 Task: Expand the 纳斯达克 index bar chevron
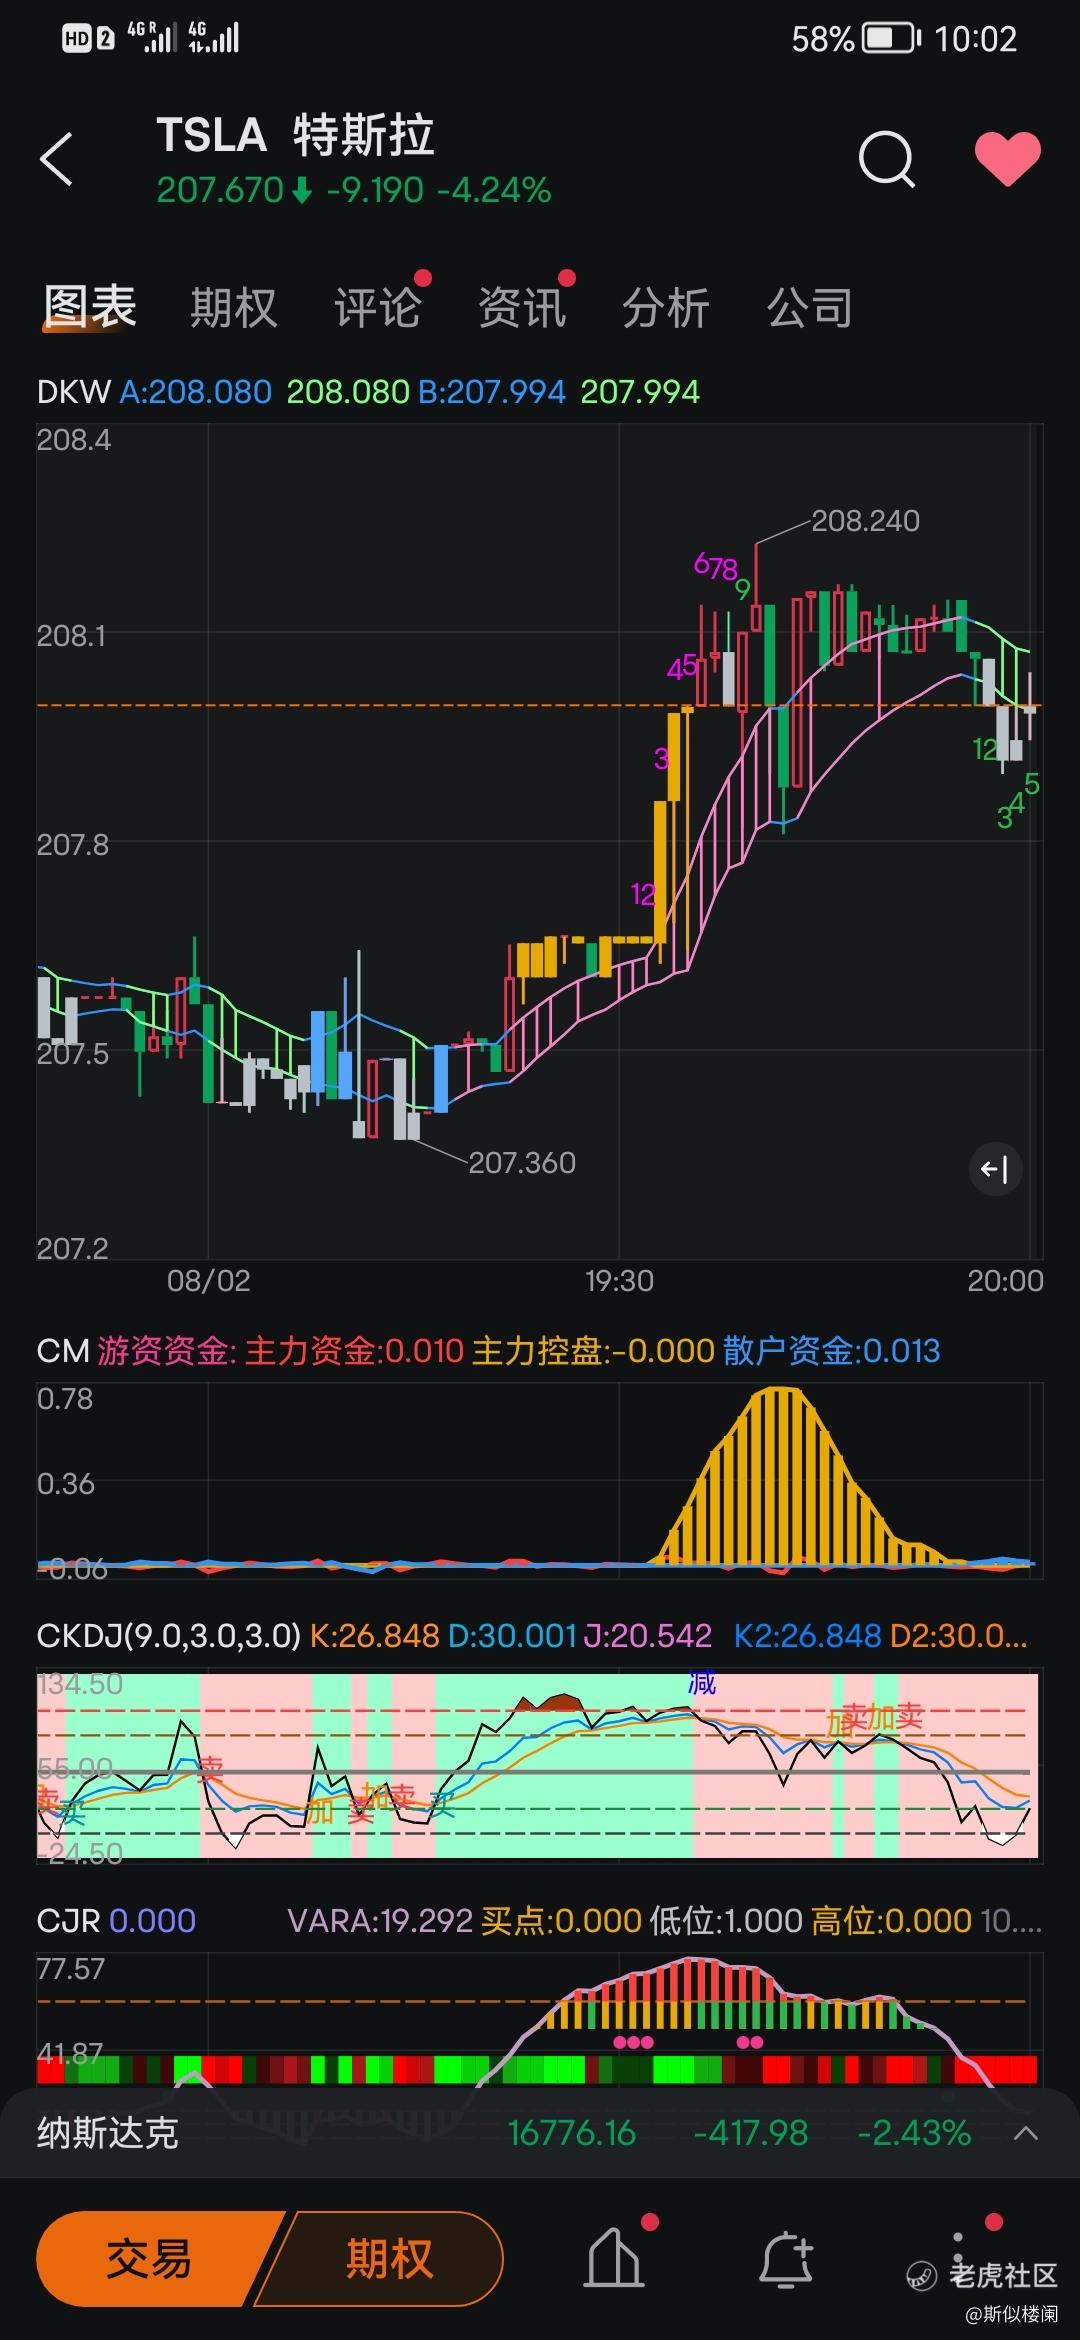pyautogui.click(x=1025, y=2133)
